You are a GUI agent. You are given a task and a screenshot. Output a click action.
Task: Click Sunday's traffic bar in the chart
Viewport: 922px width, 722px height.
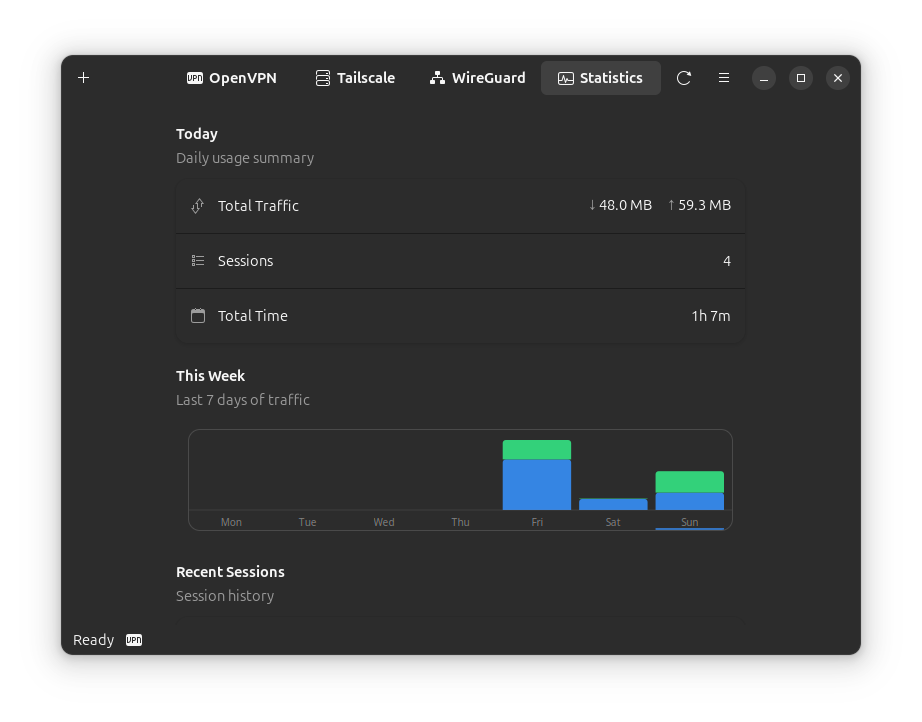coord(689,490)
